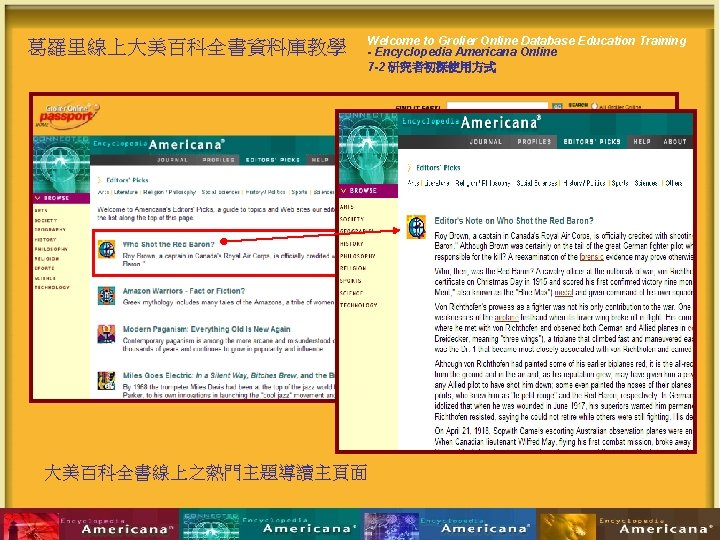Click History/Politics category in back window
Image resolution: width=720 pixels, height=540 pixels.
pos(265,192)
